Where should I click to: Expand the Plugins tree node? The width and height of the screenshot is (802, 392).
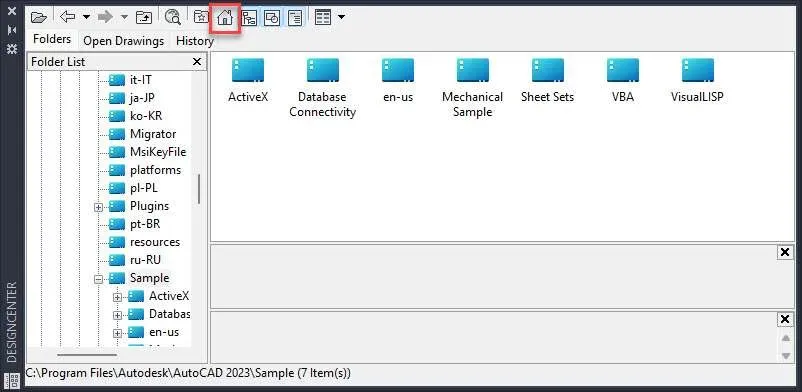pos(99,207)
